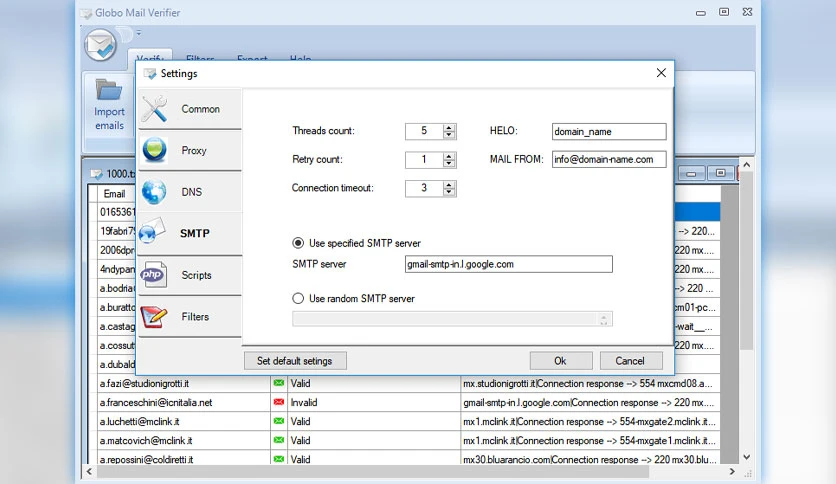Open the Proxy settings section
This screenshot has width=836, height=484.
point(190,150)
